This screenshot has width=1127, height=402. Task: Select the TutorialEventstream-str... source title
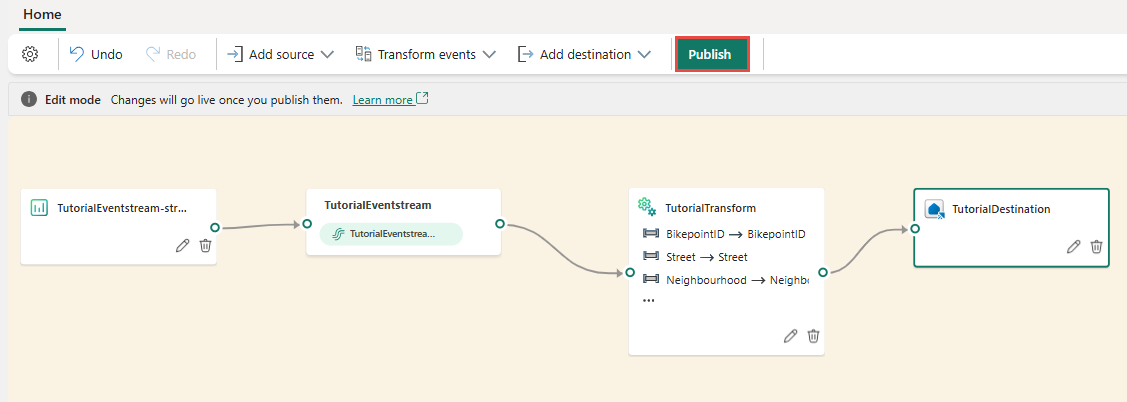122,209
